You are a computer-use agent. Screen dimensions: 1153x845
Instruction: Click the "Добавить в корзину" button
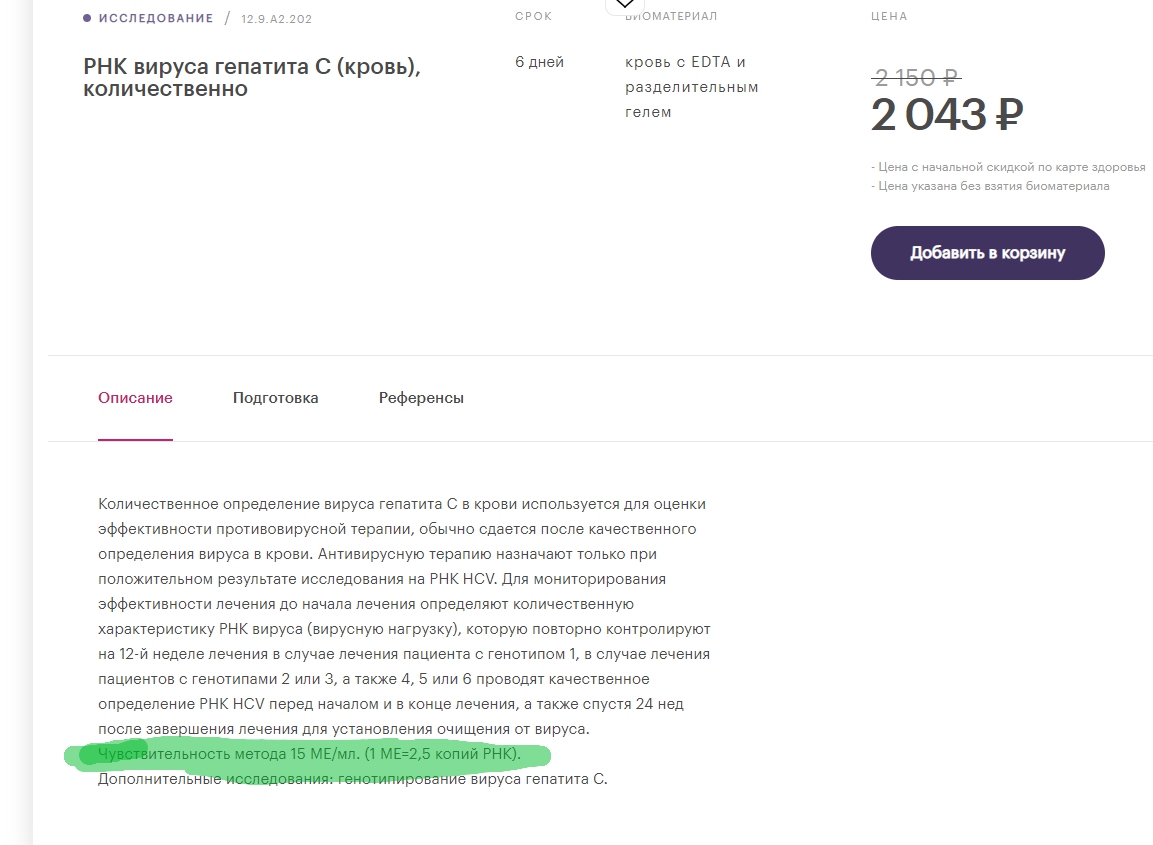click(987, 253)
